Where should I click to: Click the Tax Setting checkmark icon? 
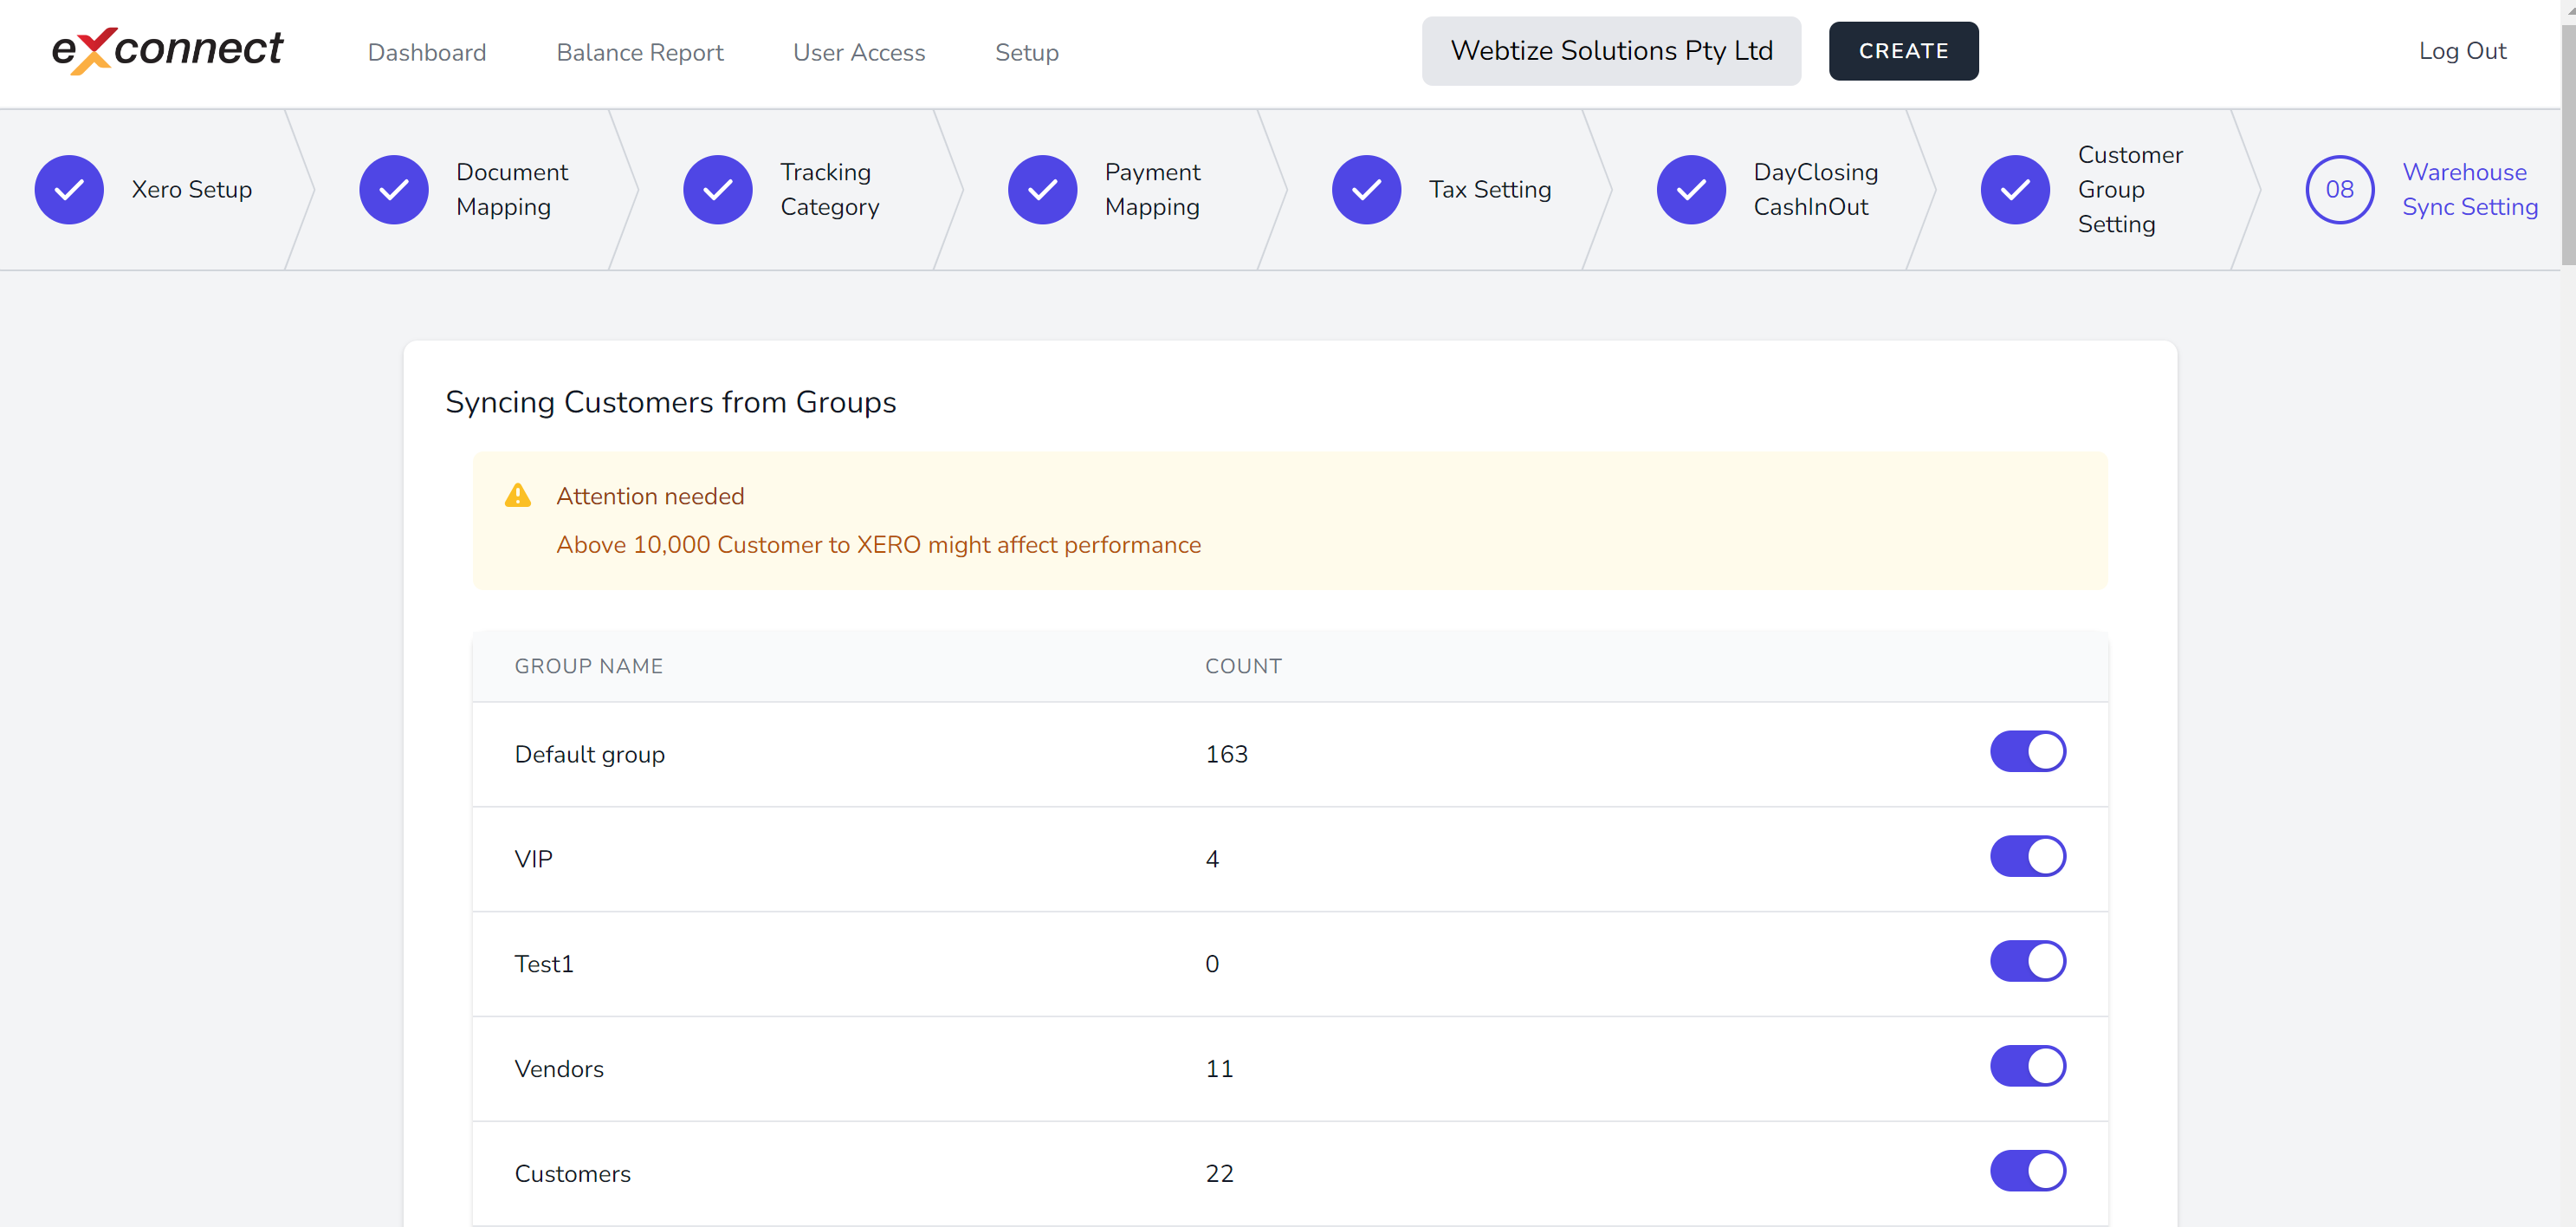click(1366, 190)
